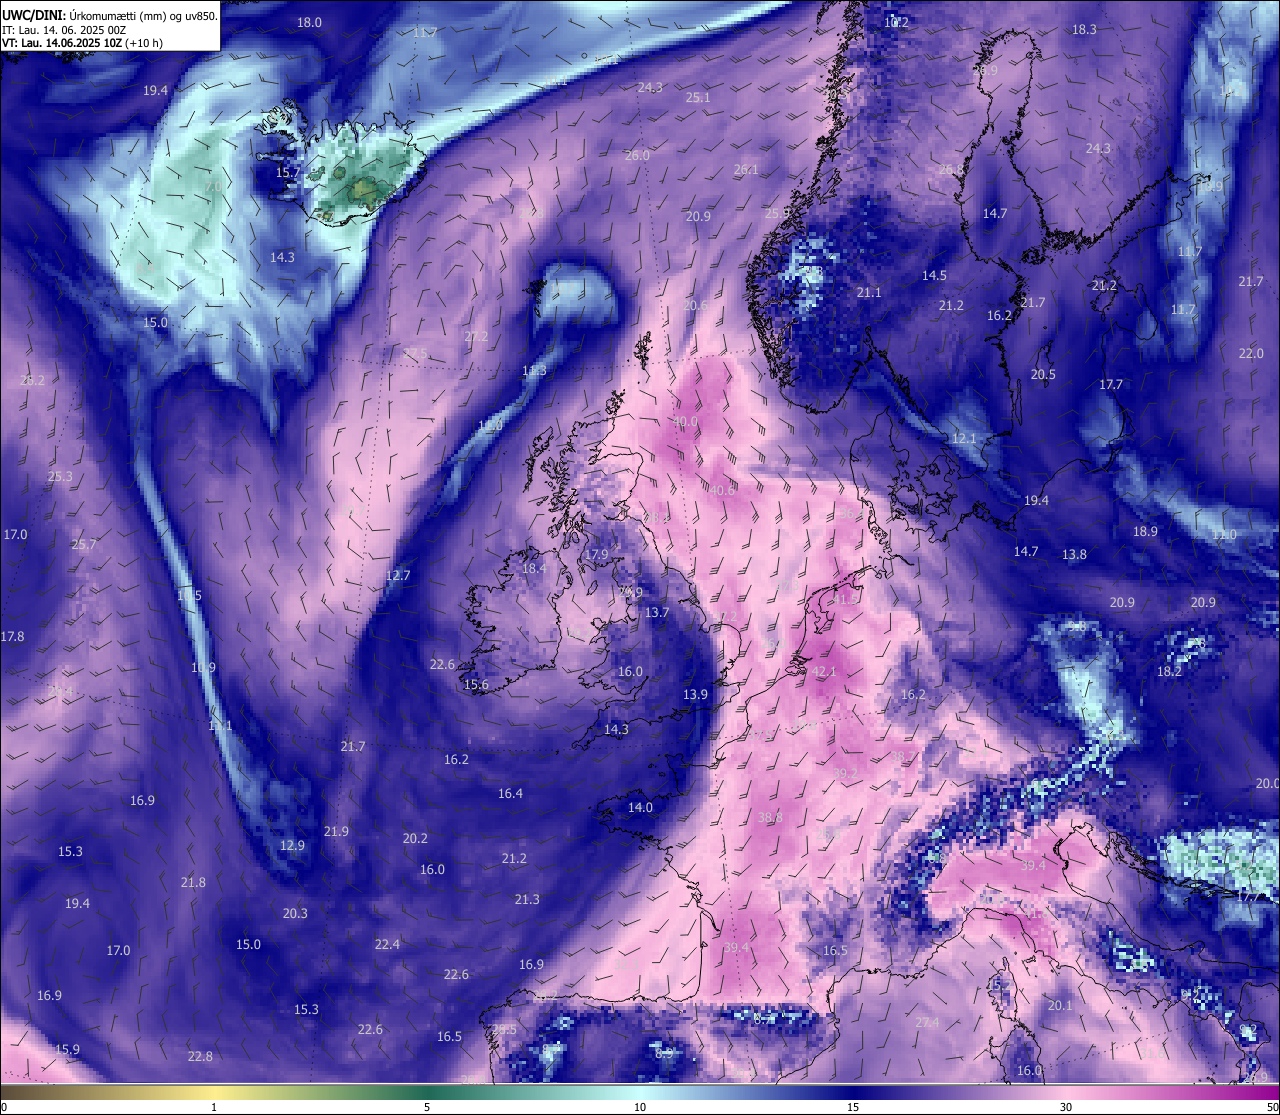Image resolution: width=1280 pixels, height=1115 pixels.
Task: Click the 21.8 value label
Action: point(193,882)
